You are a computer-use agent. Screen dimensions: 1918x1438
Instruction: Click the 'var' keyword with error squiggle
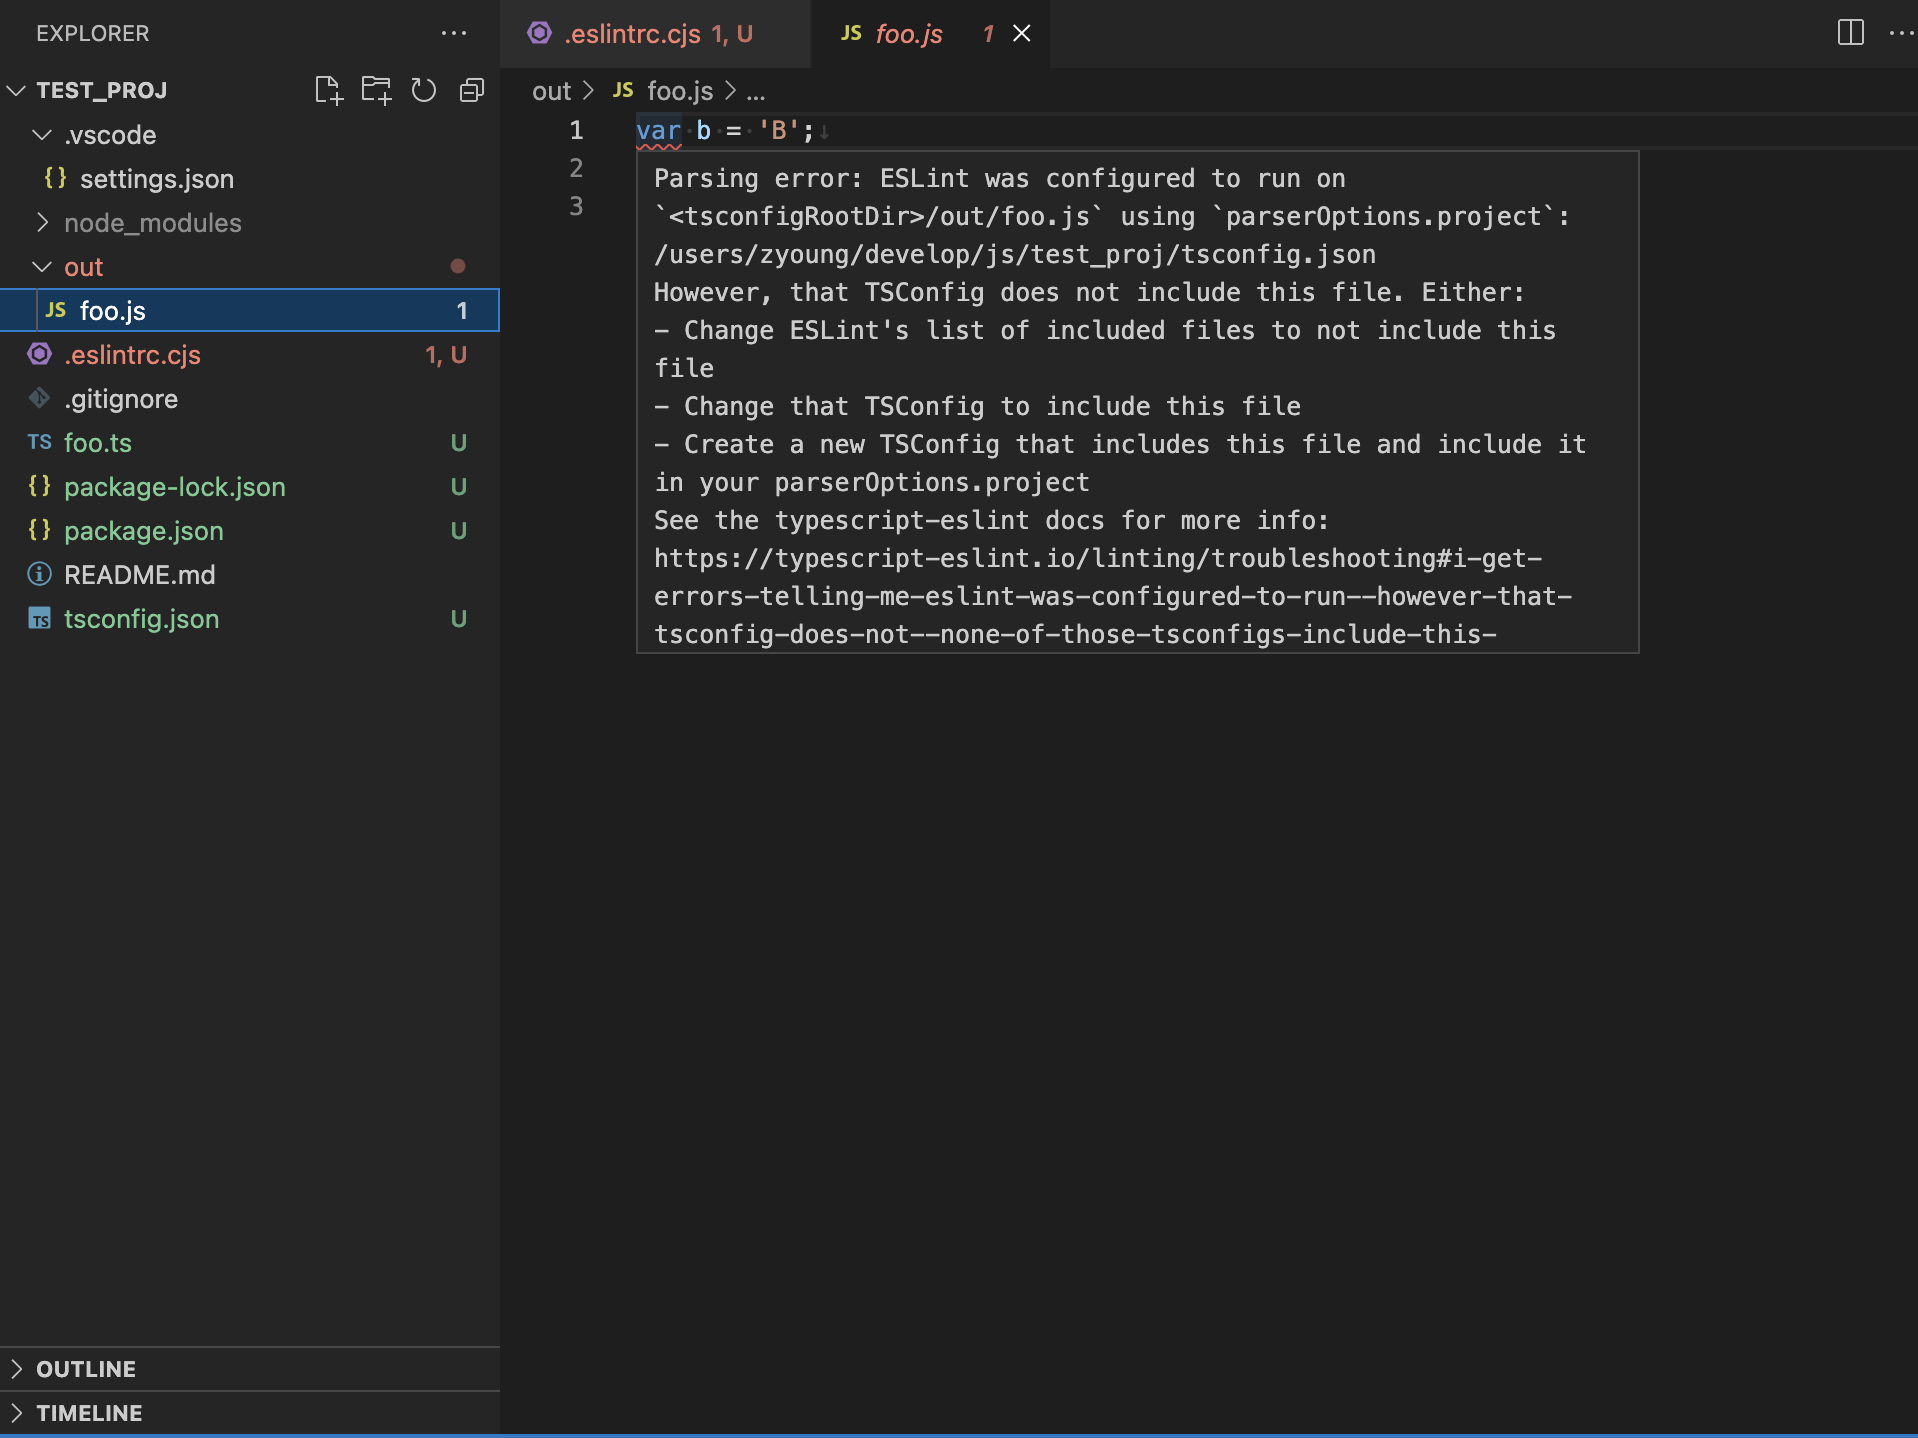(x=658, y=130)
